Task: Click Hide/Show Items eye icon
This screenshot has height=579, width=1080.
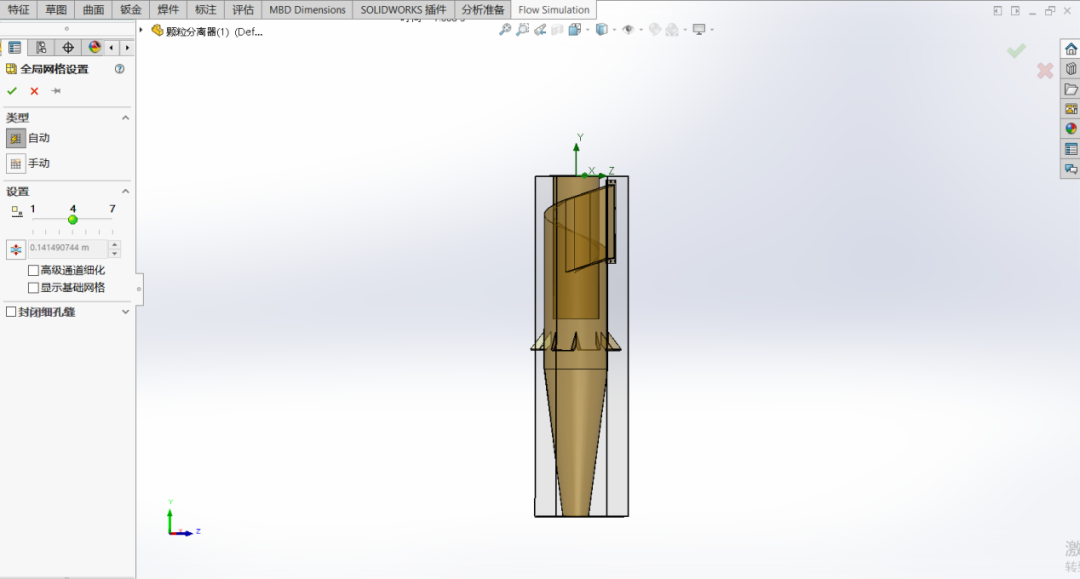Action: coord(628,30)
